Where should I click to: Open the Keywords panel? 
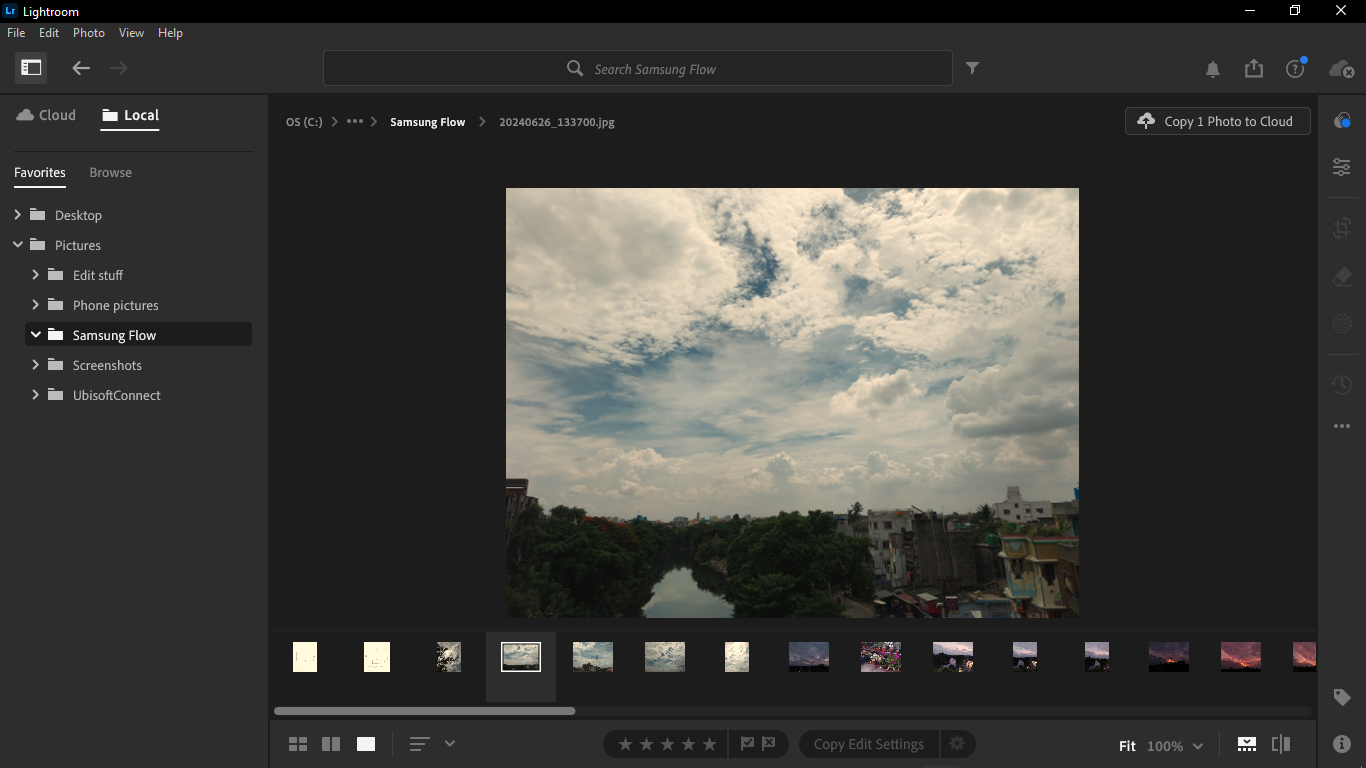(x=1341, y=697)
